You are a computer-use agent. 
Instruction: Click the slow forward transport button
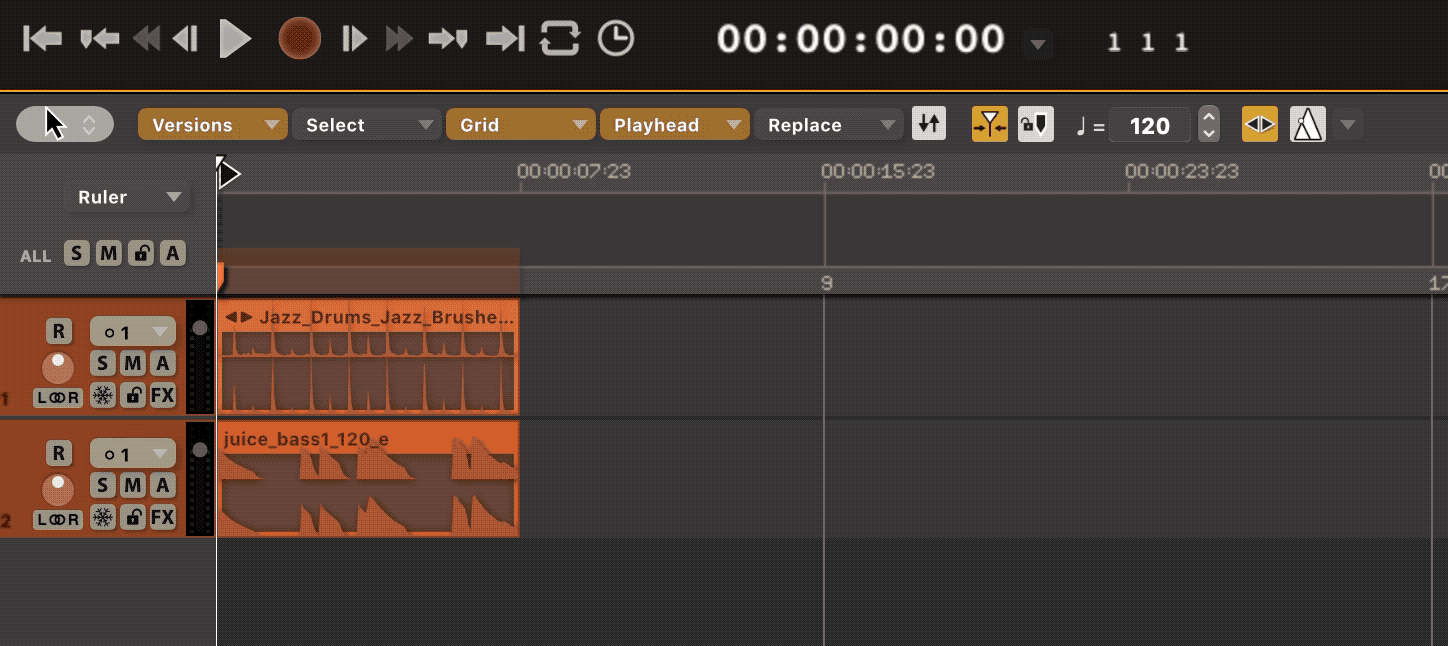pyautogui.click(x=354, y=39)
